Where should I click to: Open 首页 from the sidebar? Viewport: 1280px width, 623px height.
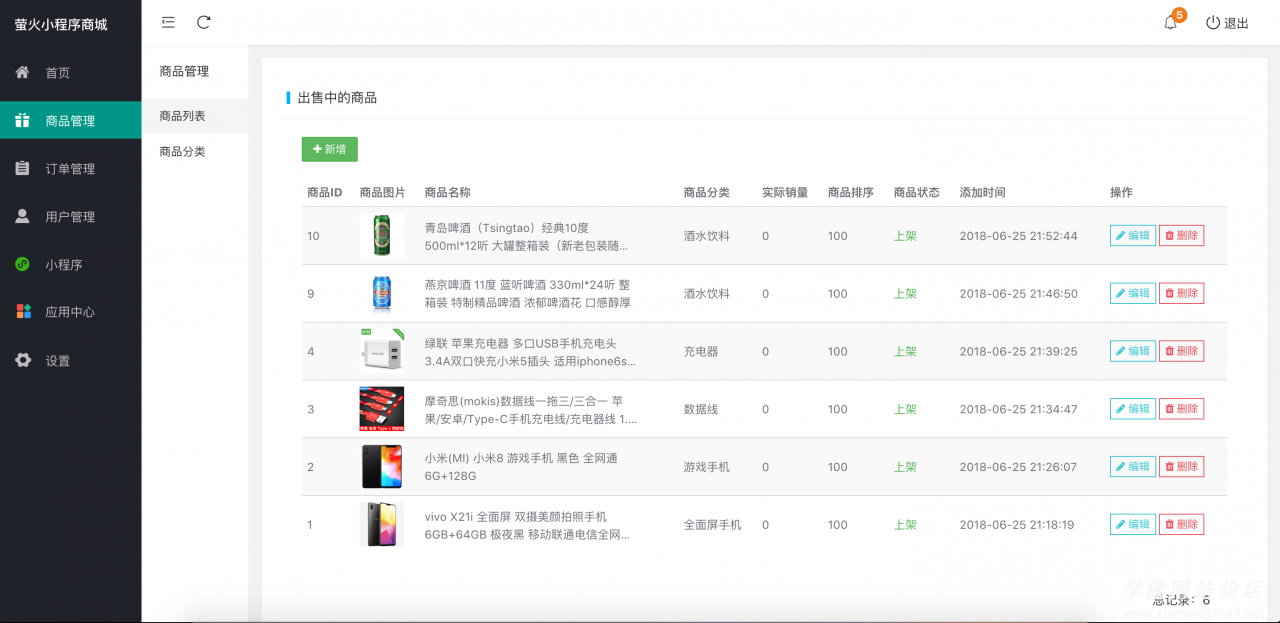click(x=57, y=71)
